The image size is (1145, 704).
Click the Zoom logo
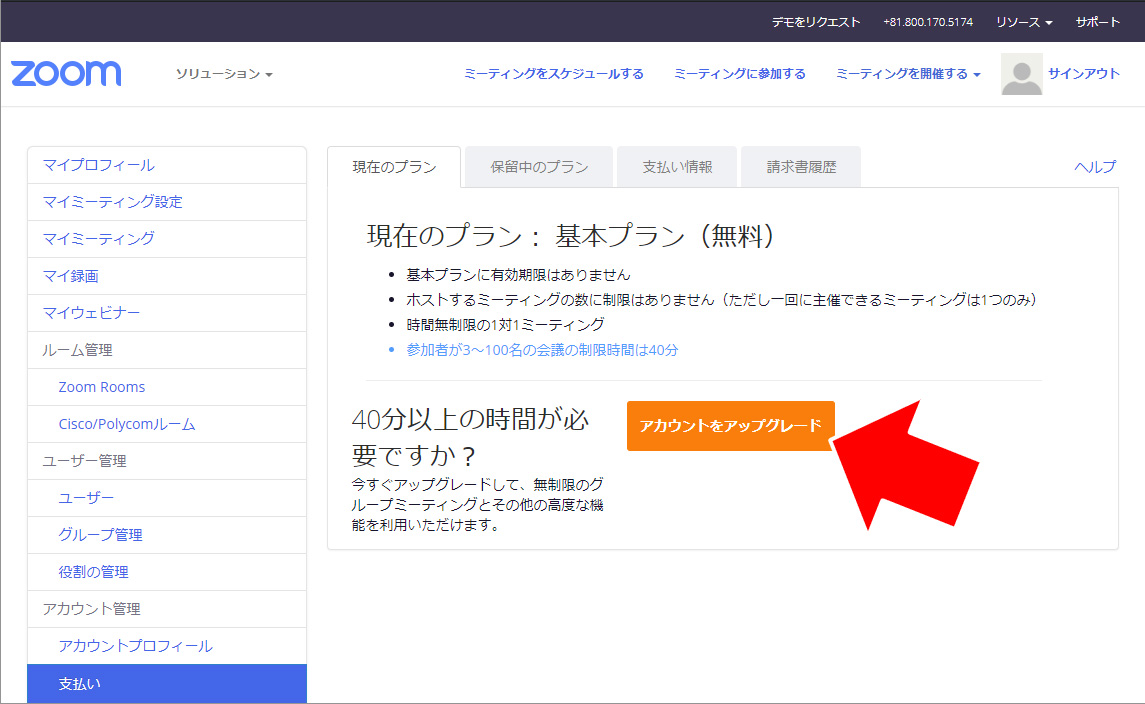pos(66,74)
